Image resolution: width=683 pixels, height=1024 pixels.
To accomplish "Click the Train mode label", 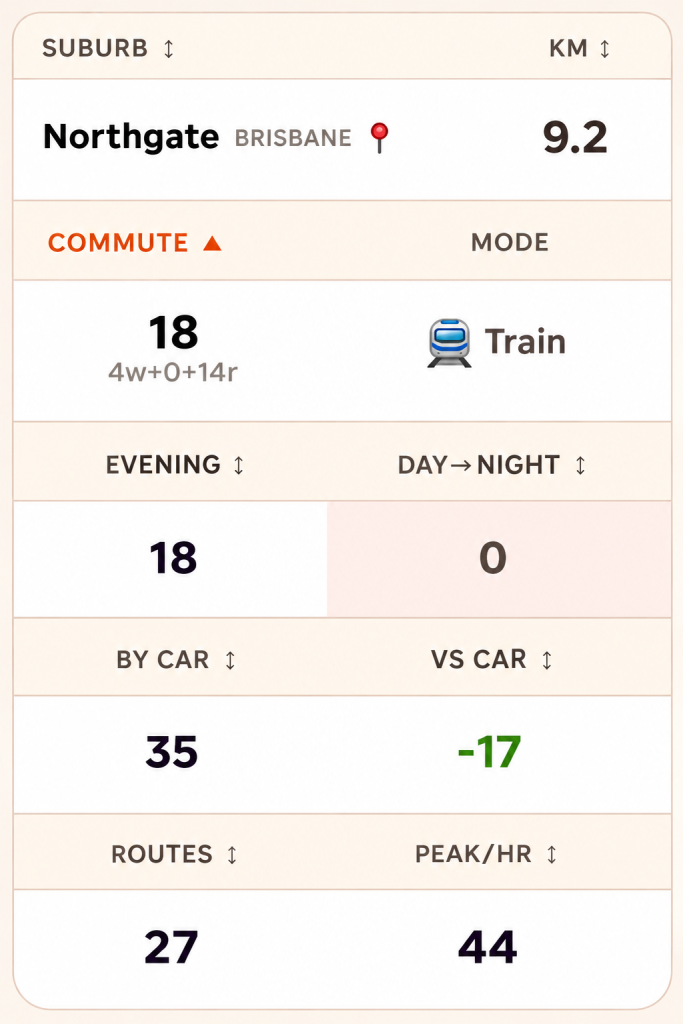I will pyautogui.click(x=526, y=342).
